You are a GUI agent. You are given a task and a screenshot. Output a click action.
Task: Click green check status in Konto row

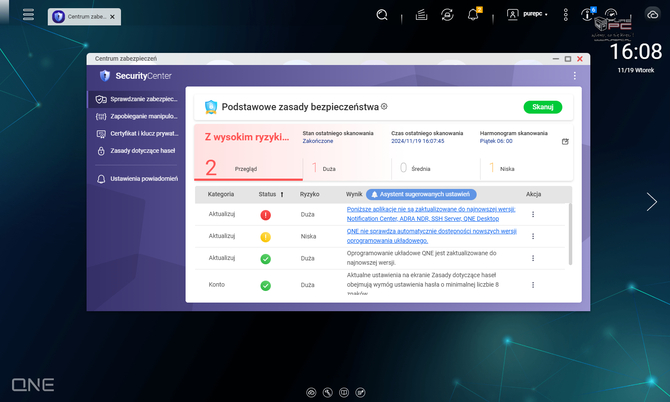coord(265,285)
